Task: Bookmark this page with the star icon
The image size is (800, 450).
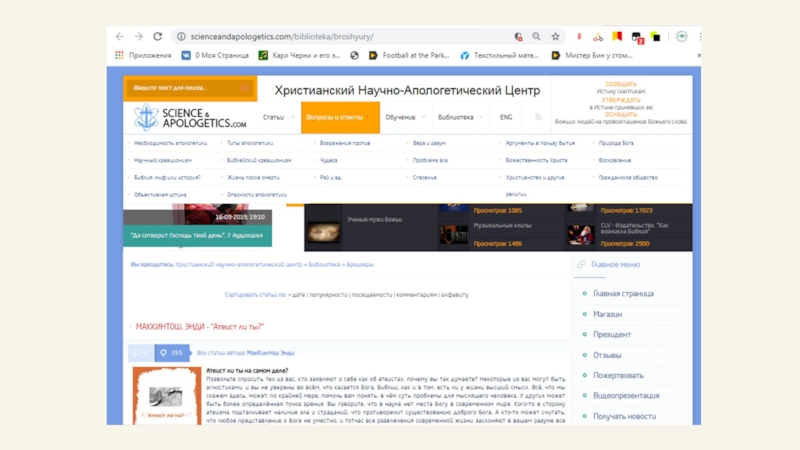Action: (x=556, y=36)
